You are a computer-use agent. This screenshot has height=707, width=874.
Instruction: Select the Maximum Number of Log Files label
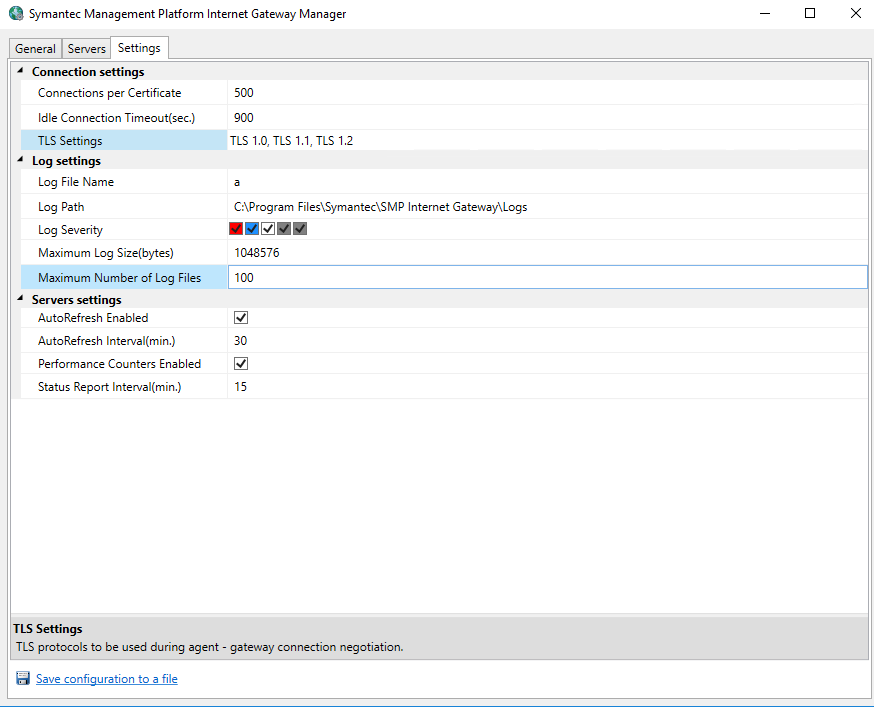119,278
